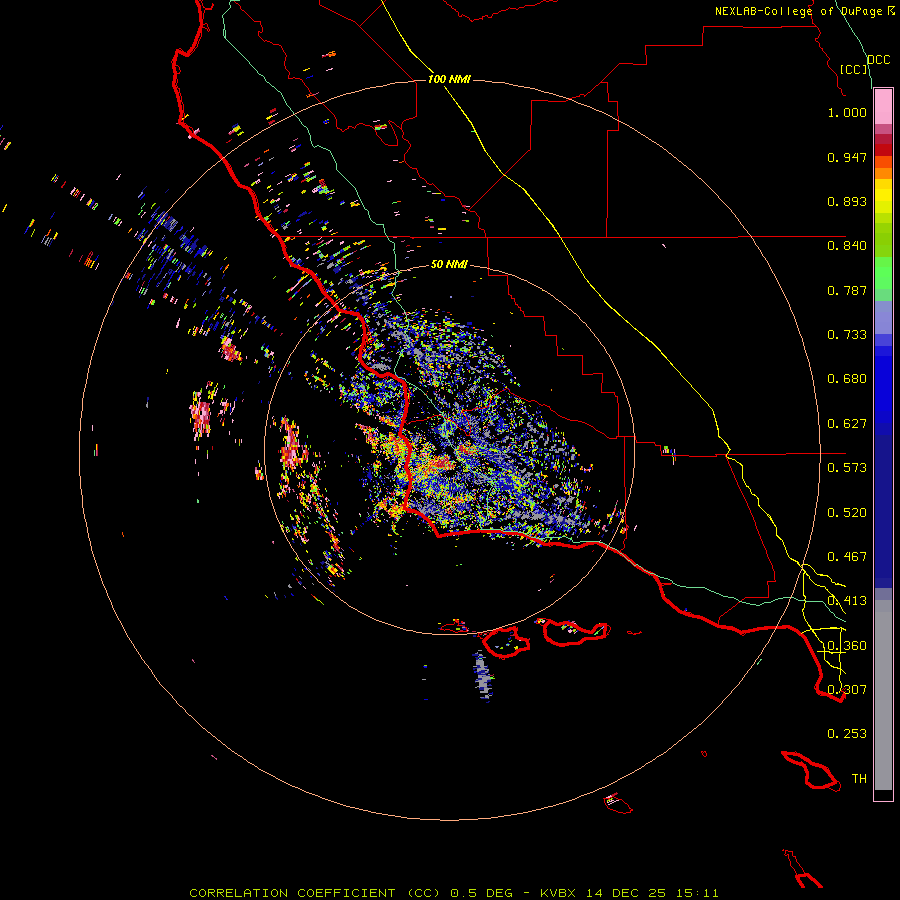Click the [CC] units label above the color bar
This screenshot has width=900, height=900.
(x=854, y=69)
